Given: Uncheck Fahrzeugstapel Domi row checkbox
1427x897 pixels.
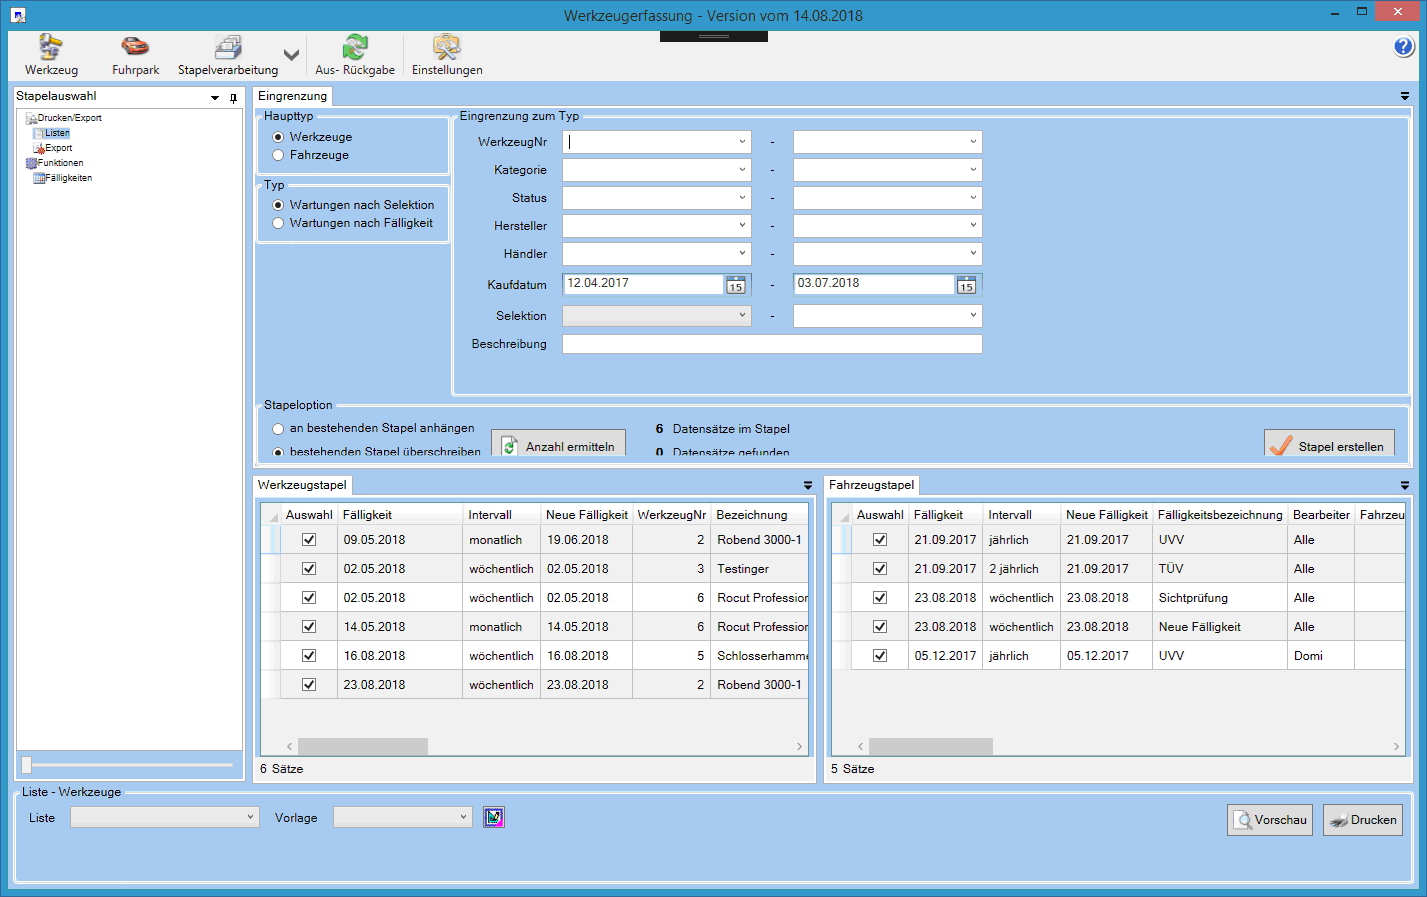Looking at the screenshot, I should [x=880, y=655].
